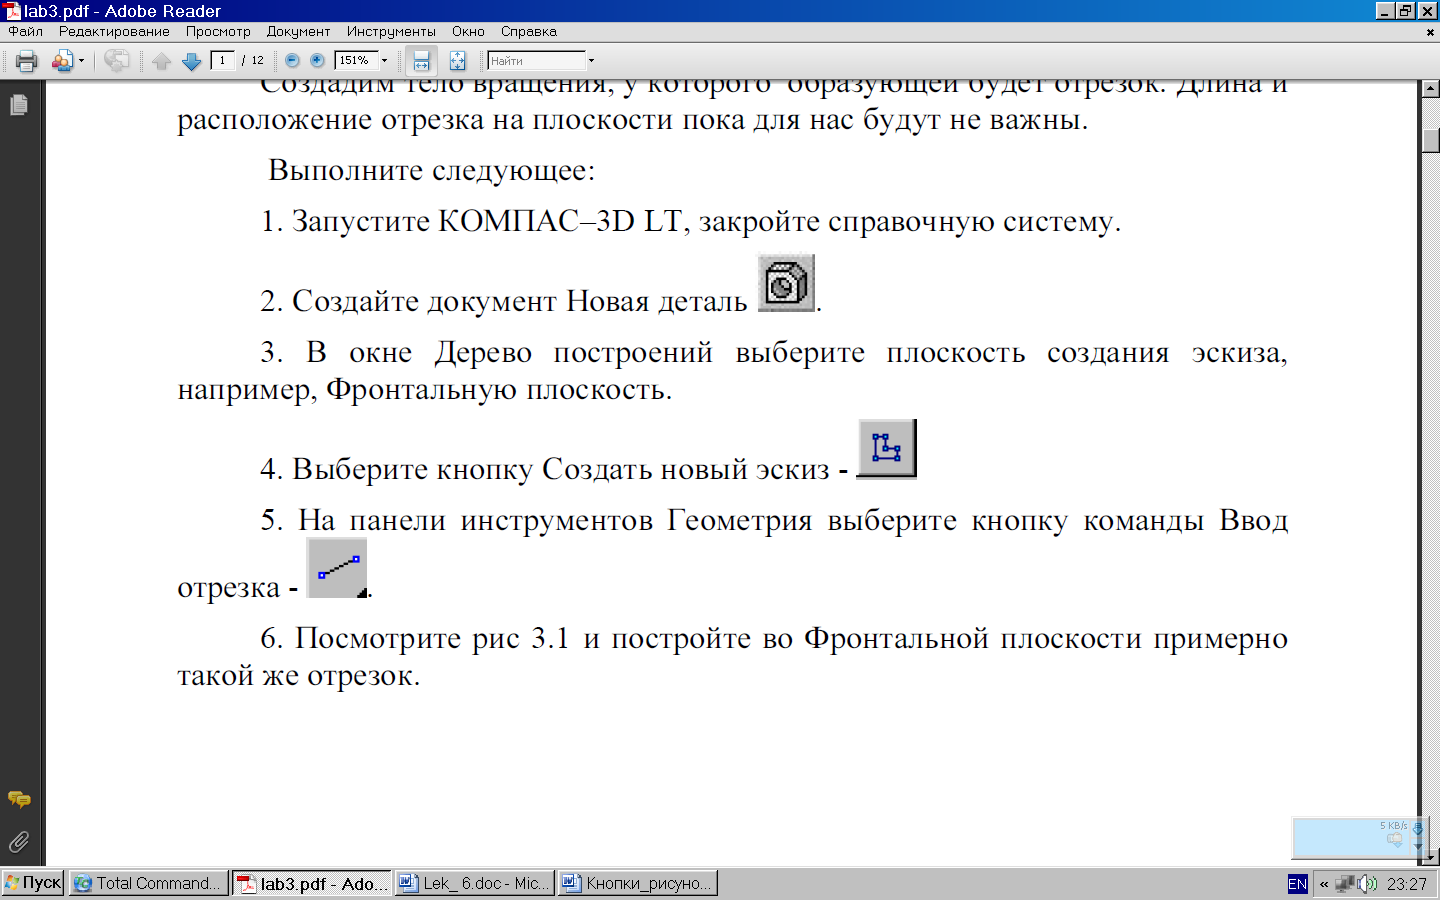Image resolution: width=1440 pixels, height=900 pixels.
Task: Click the Создать новый эскиз icon image
Action: pyautogui.click(x=887, y=449)
